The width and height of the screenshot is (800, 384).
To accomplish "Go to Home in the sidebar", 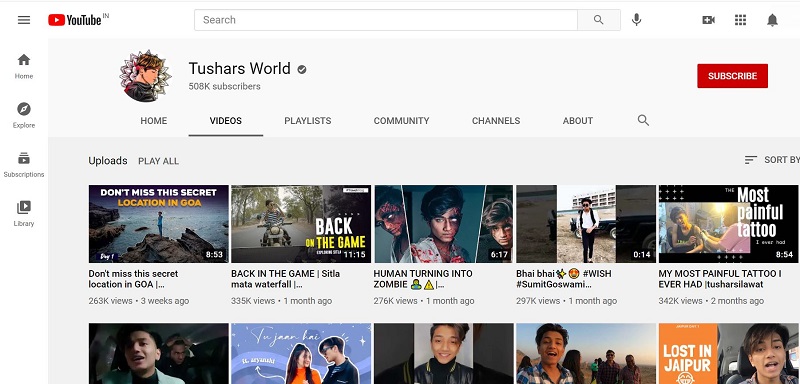I will coord(24,66).
